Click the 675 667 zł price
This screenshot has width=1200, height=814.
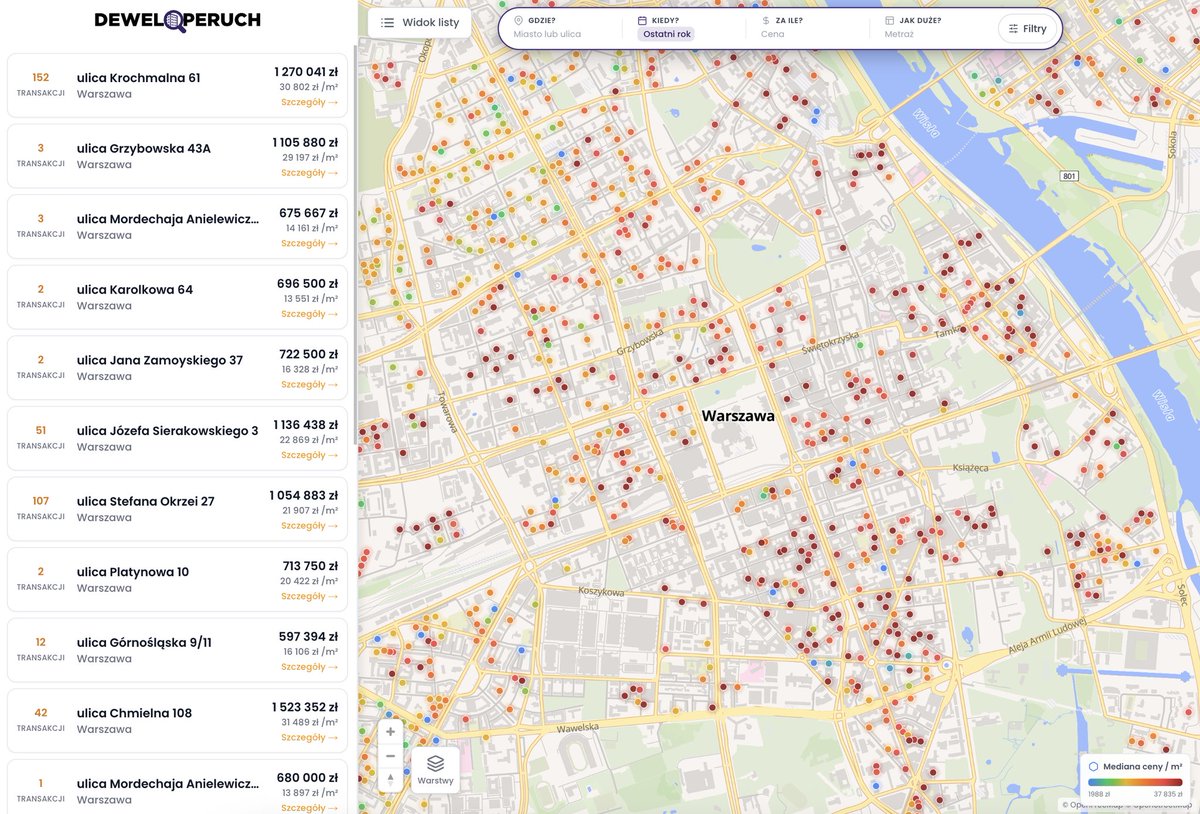(x=309, y=213)
